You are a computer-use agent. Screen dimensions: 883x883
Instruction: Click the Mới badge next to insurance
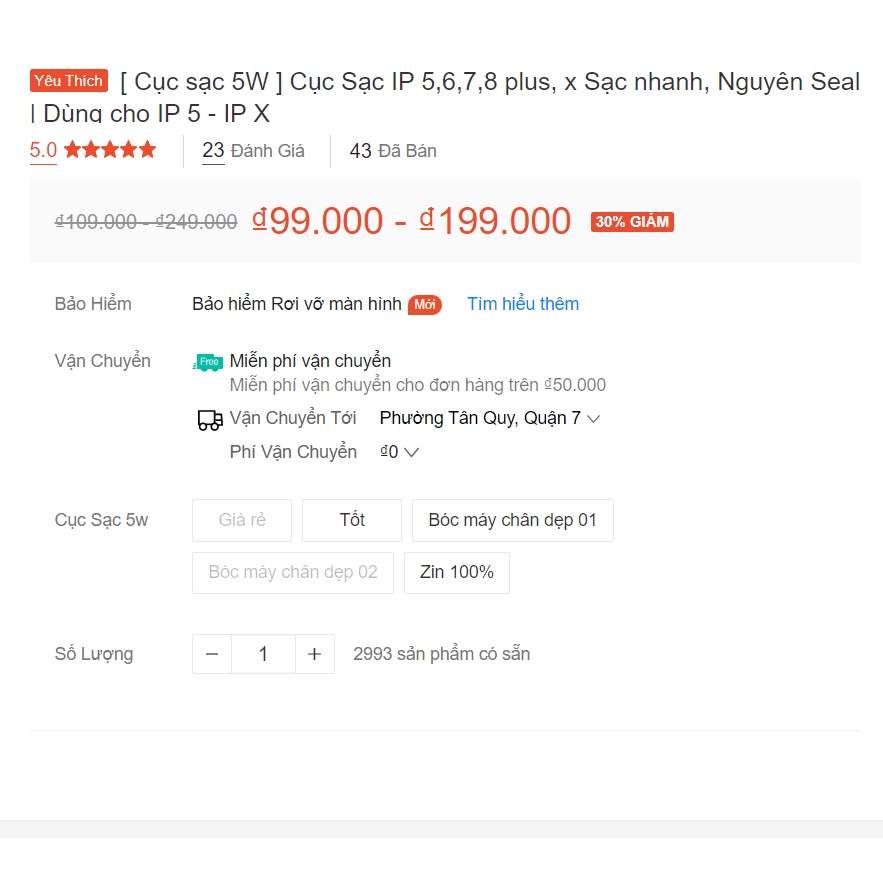(425, 305)
